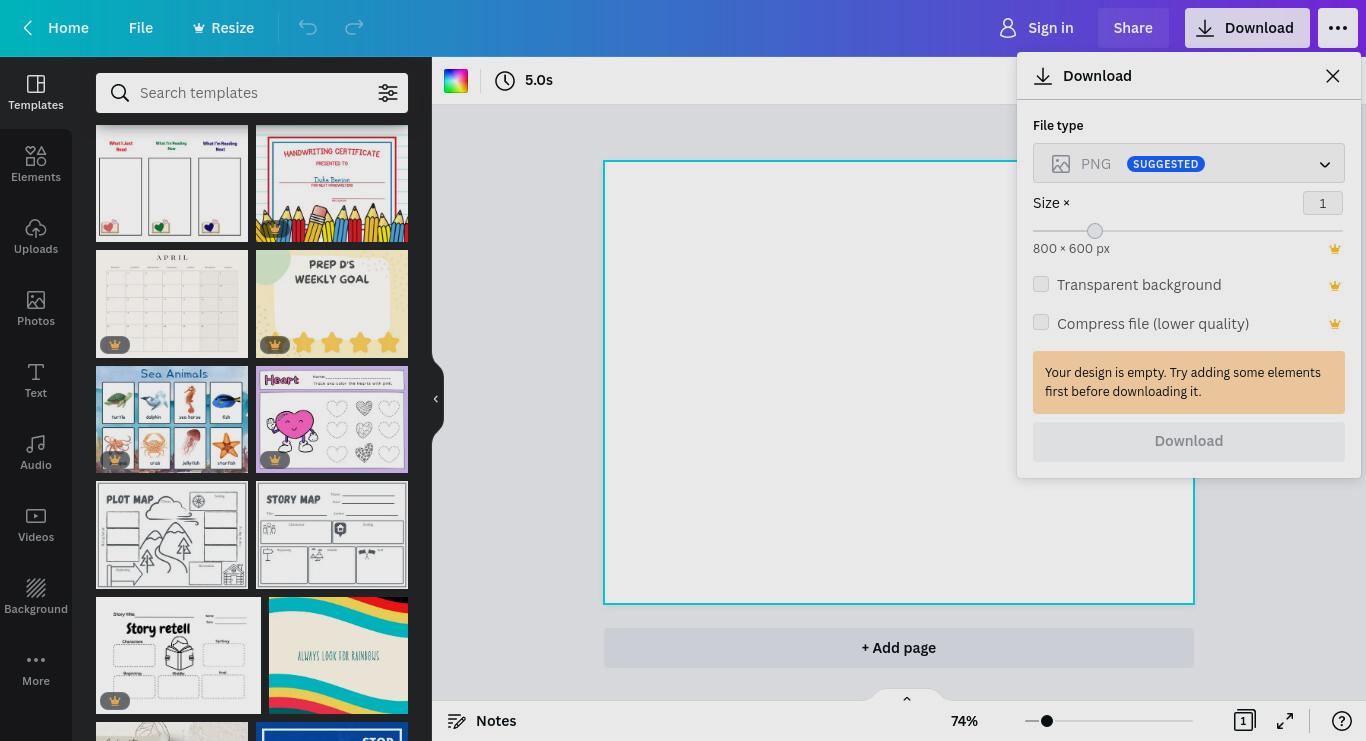Open the Help question mark
The width and height of the screenshot is (1366, 741).
coord(1342,721)
